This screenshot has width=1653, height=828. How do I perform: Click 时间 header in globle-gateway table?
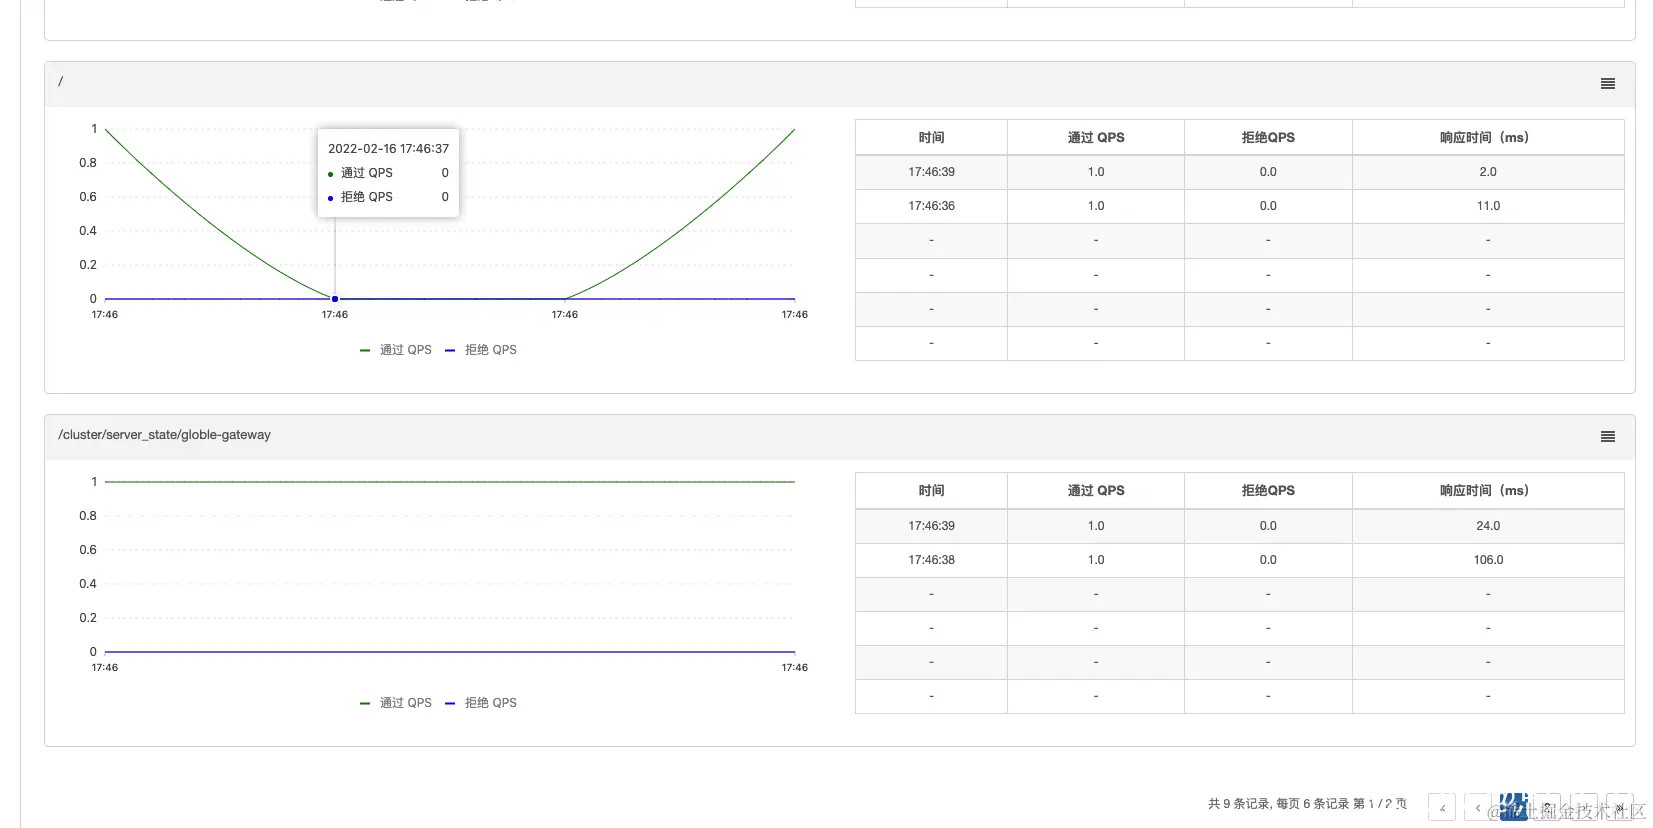(x=931, y=491)
